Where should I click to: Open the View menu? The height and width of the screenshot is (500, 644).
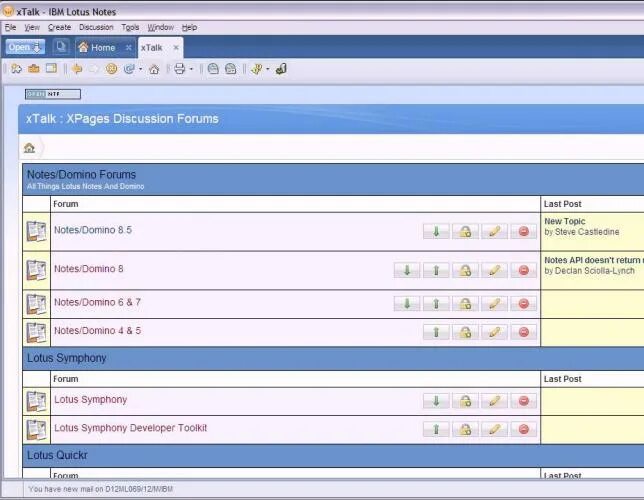coord(32,28)
